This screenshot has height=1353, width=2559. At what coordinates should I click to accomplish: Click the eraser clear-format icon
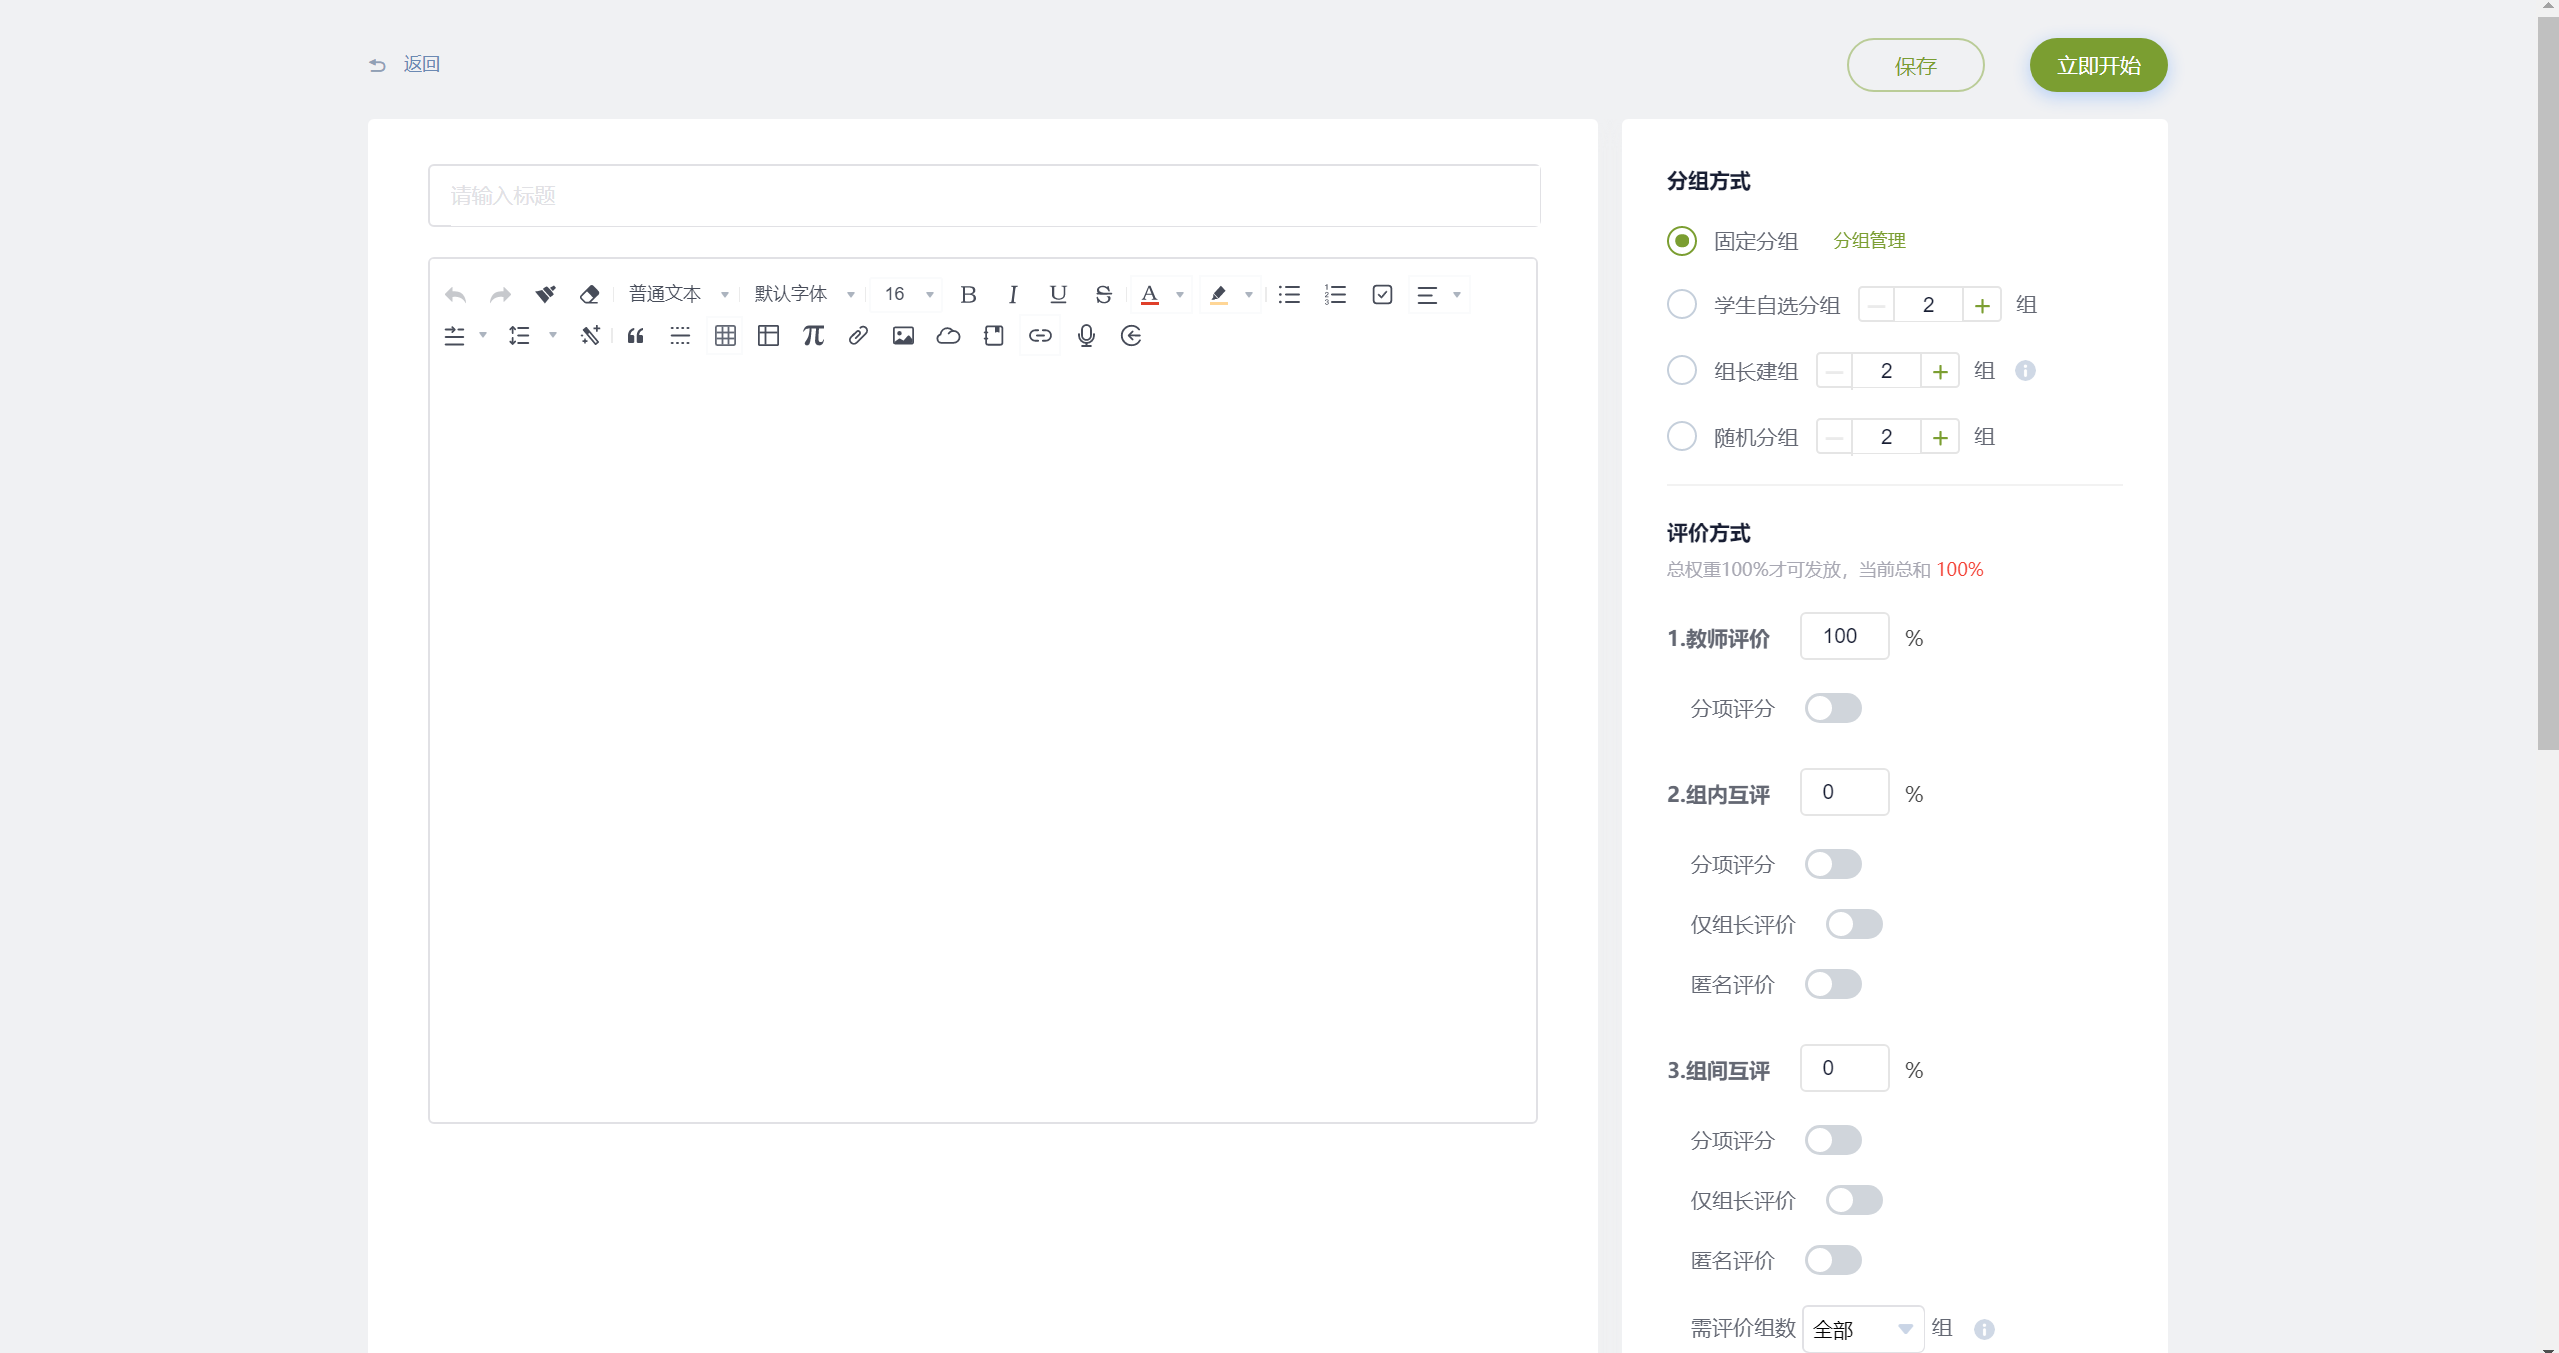point(589,294)
